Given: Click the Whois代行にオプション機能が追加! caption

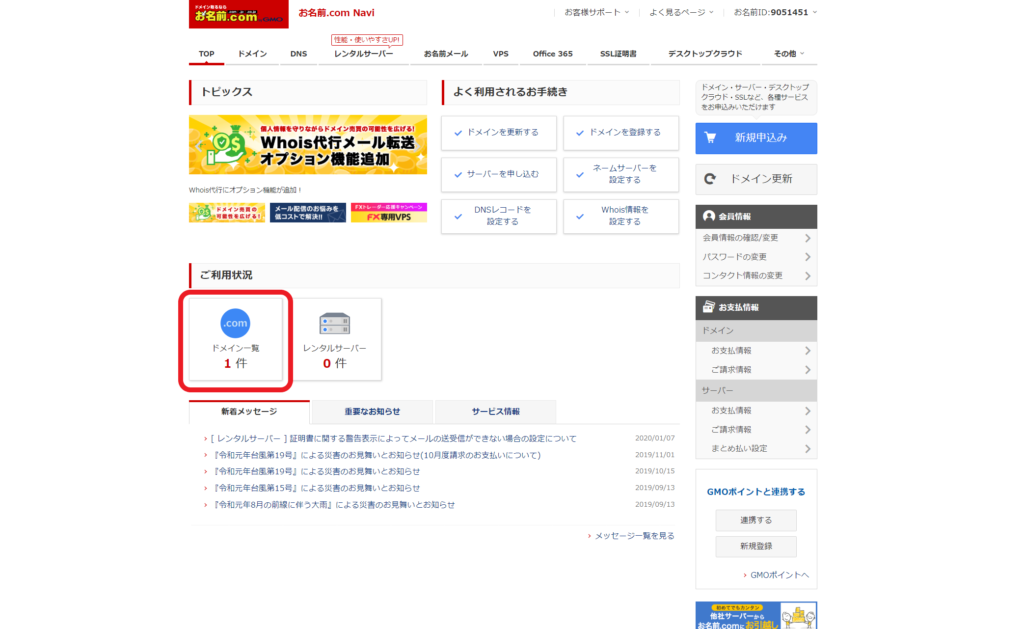Looking at the screenshot, I should [246, 190].
